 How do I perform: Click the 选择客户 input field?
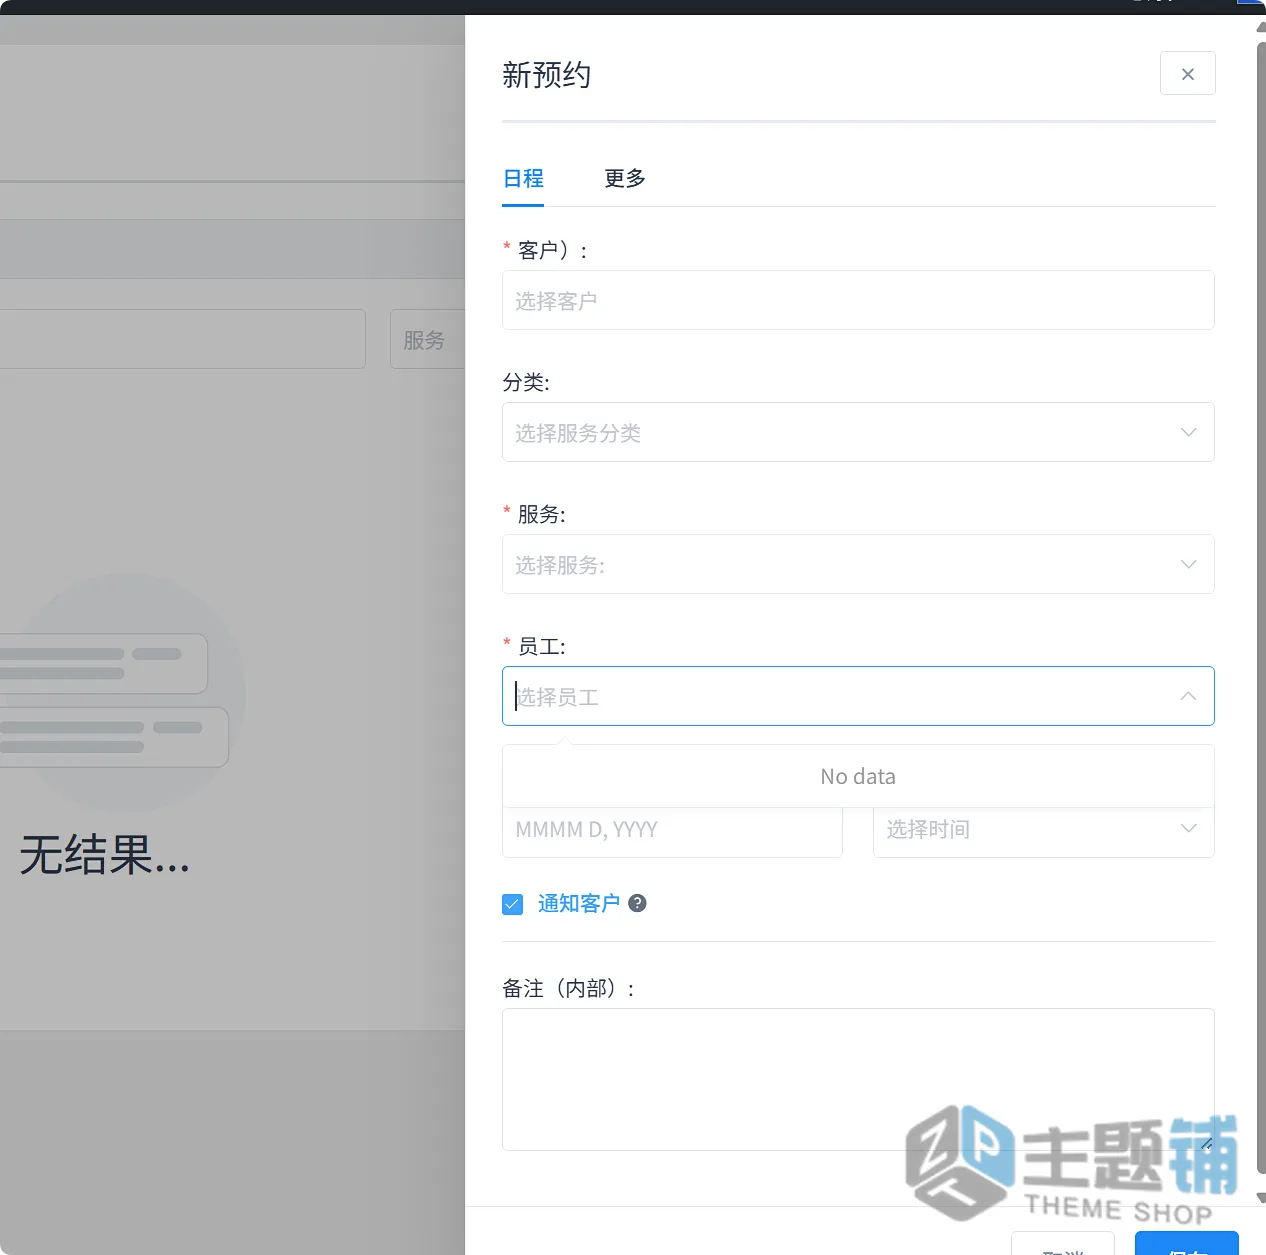coord(858,300)
